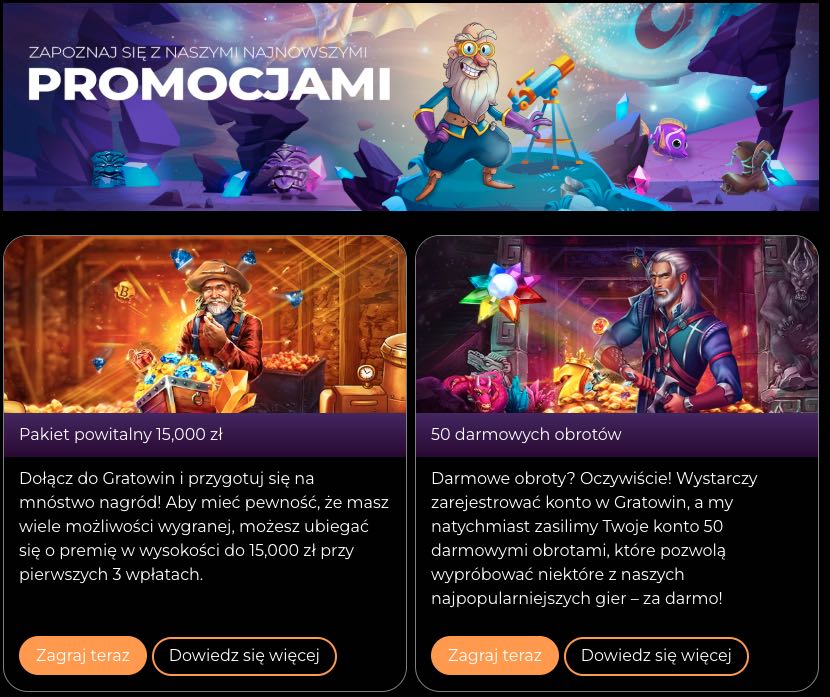Select the Pakiet powitalny 15,000 zł title
830x697 pixels.
click(x=121, y=435)
